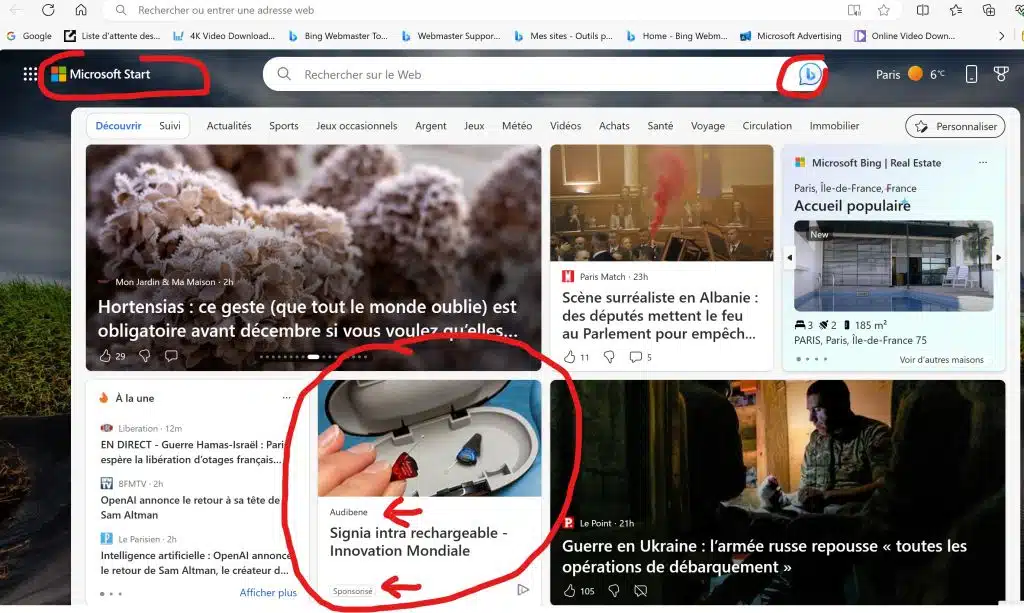
Task: Click 'Voir d'autres maisons' link
Action: click(941, 360)
